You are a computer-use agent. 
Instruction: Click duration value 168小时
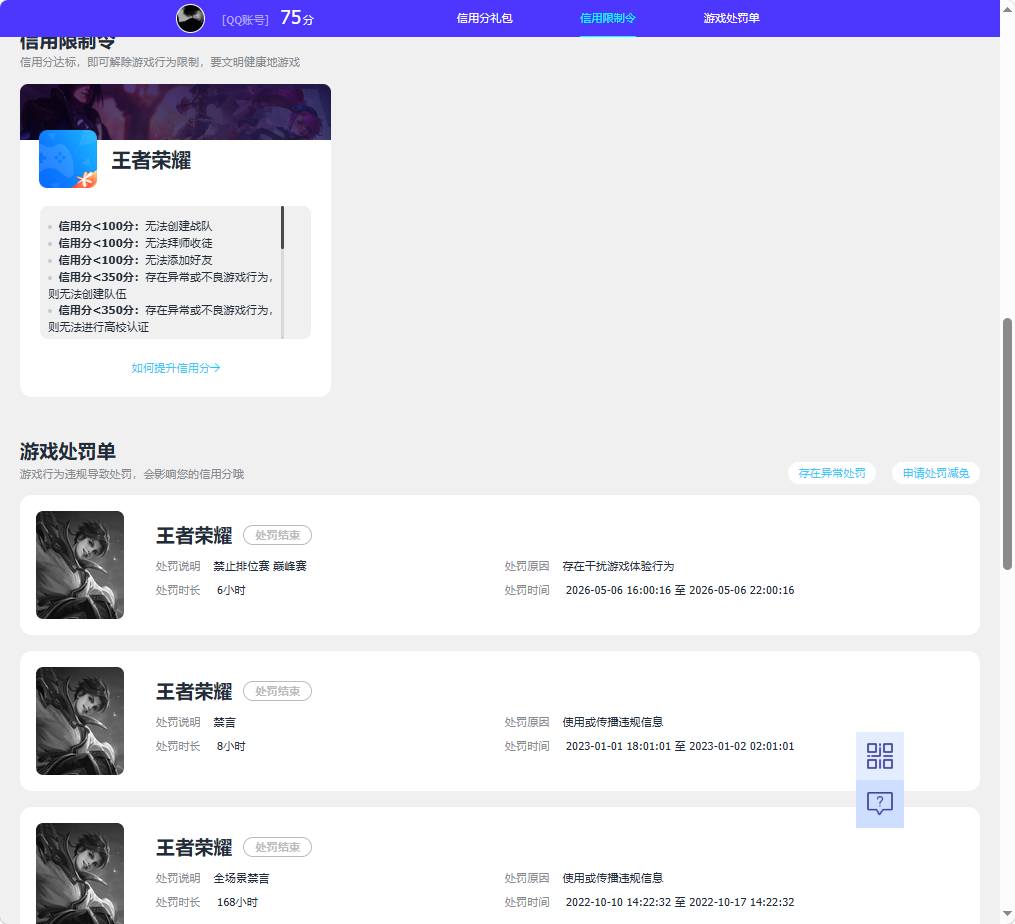[237, 902]
